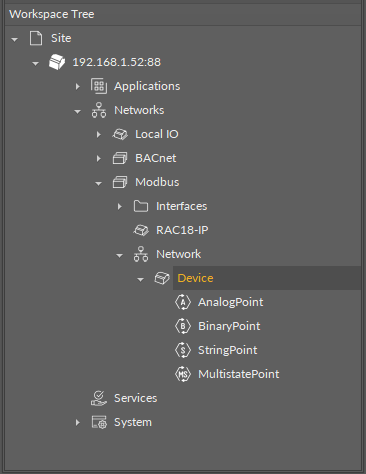
Task: Click the MultistatePoint icon
Action: click(x=183, y=374)
